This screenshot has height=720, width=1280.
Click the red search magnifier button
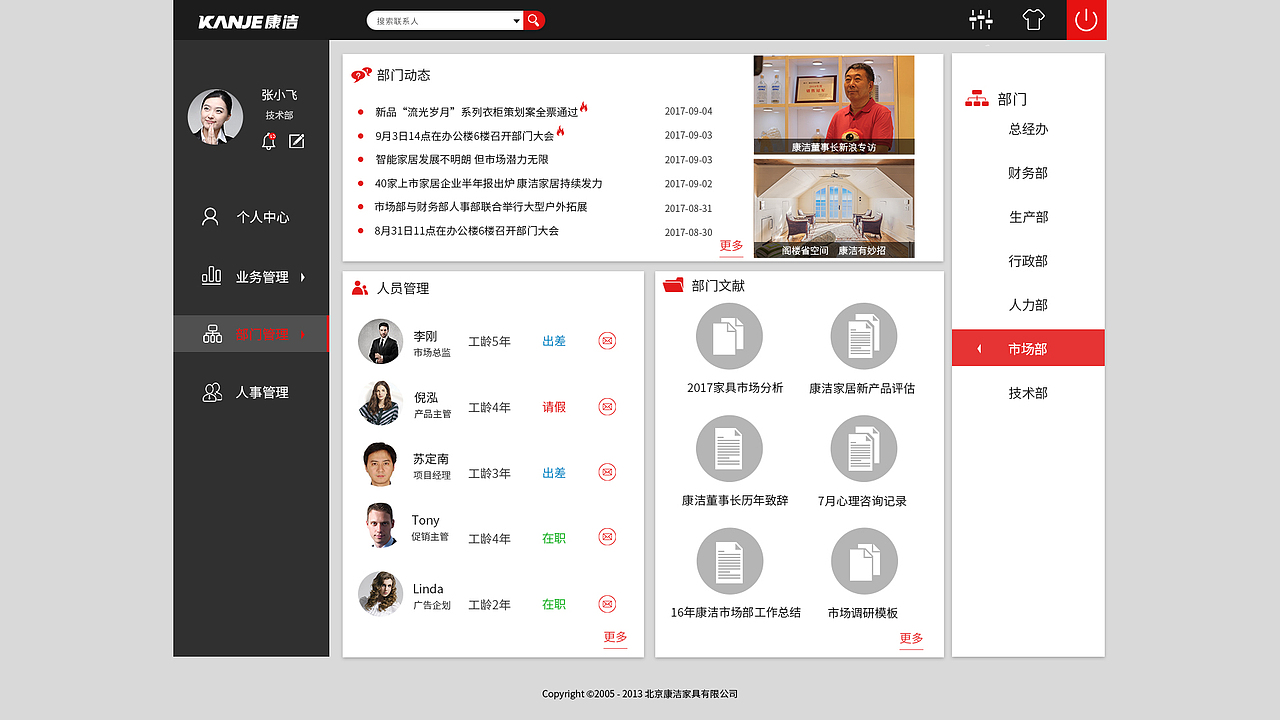point(533,20)
